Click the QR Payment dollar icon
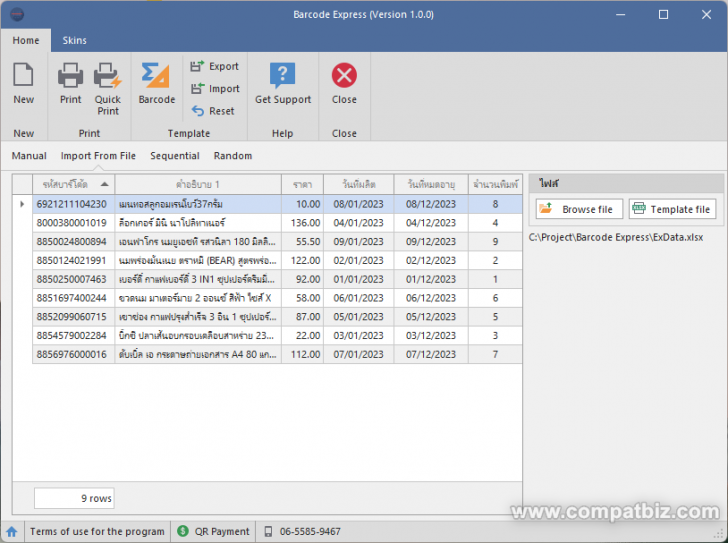728x543 pixels. tap(183, 531)
